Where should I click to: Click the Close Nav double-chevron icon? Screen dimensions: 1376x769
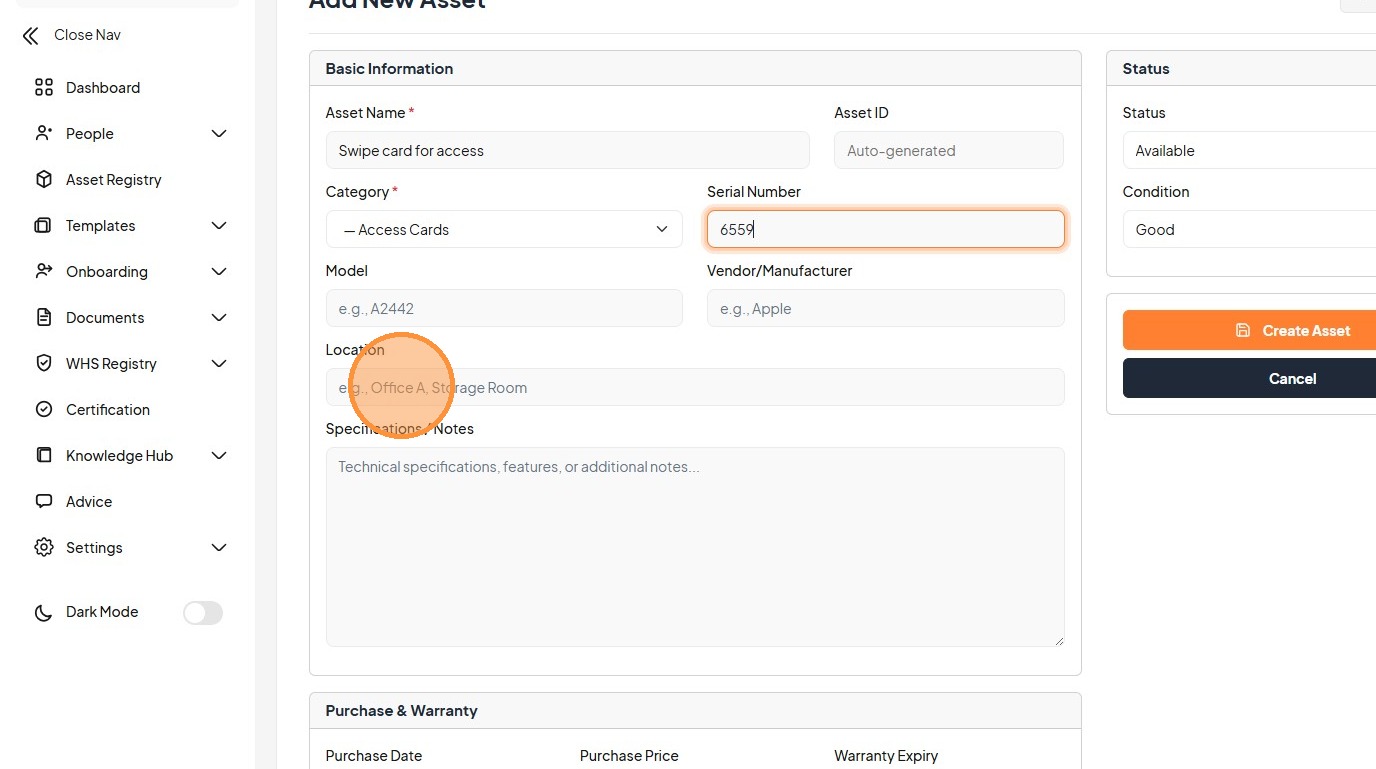(30, 36)
